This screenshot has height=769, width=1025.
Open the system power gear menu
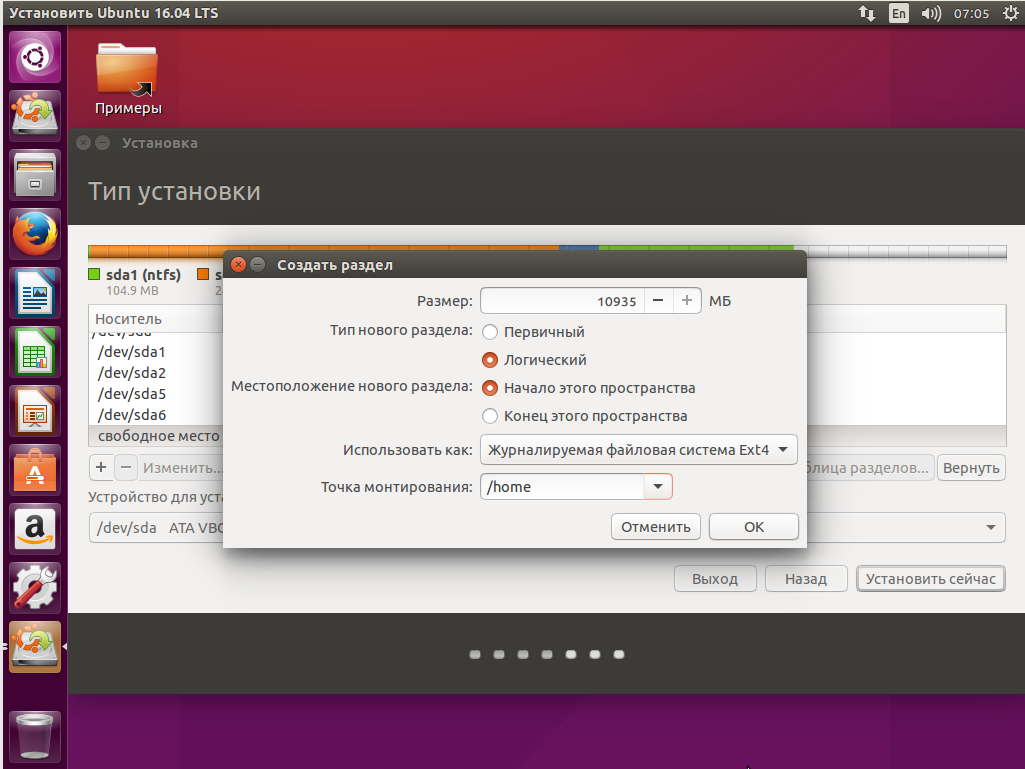[1011, 13]
